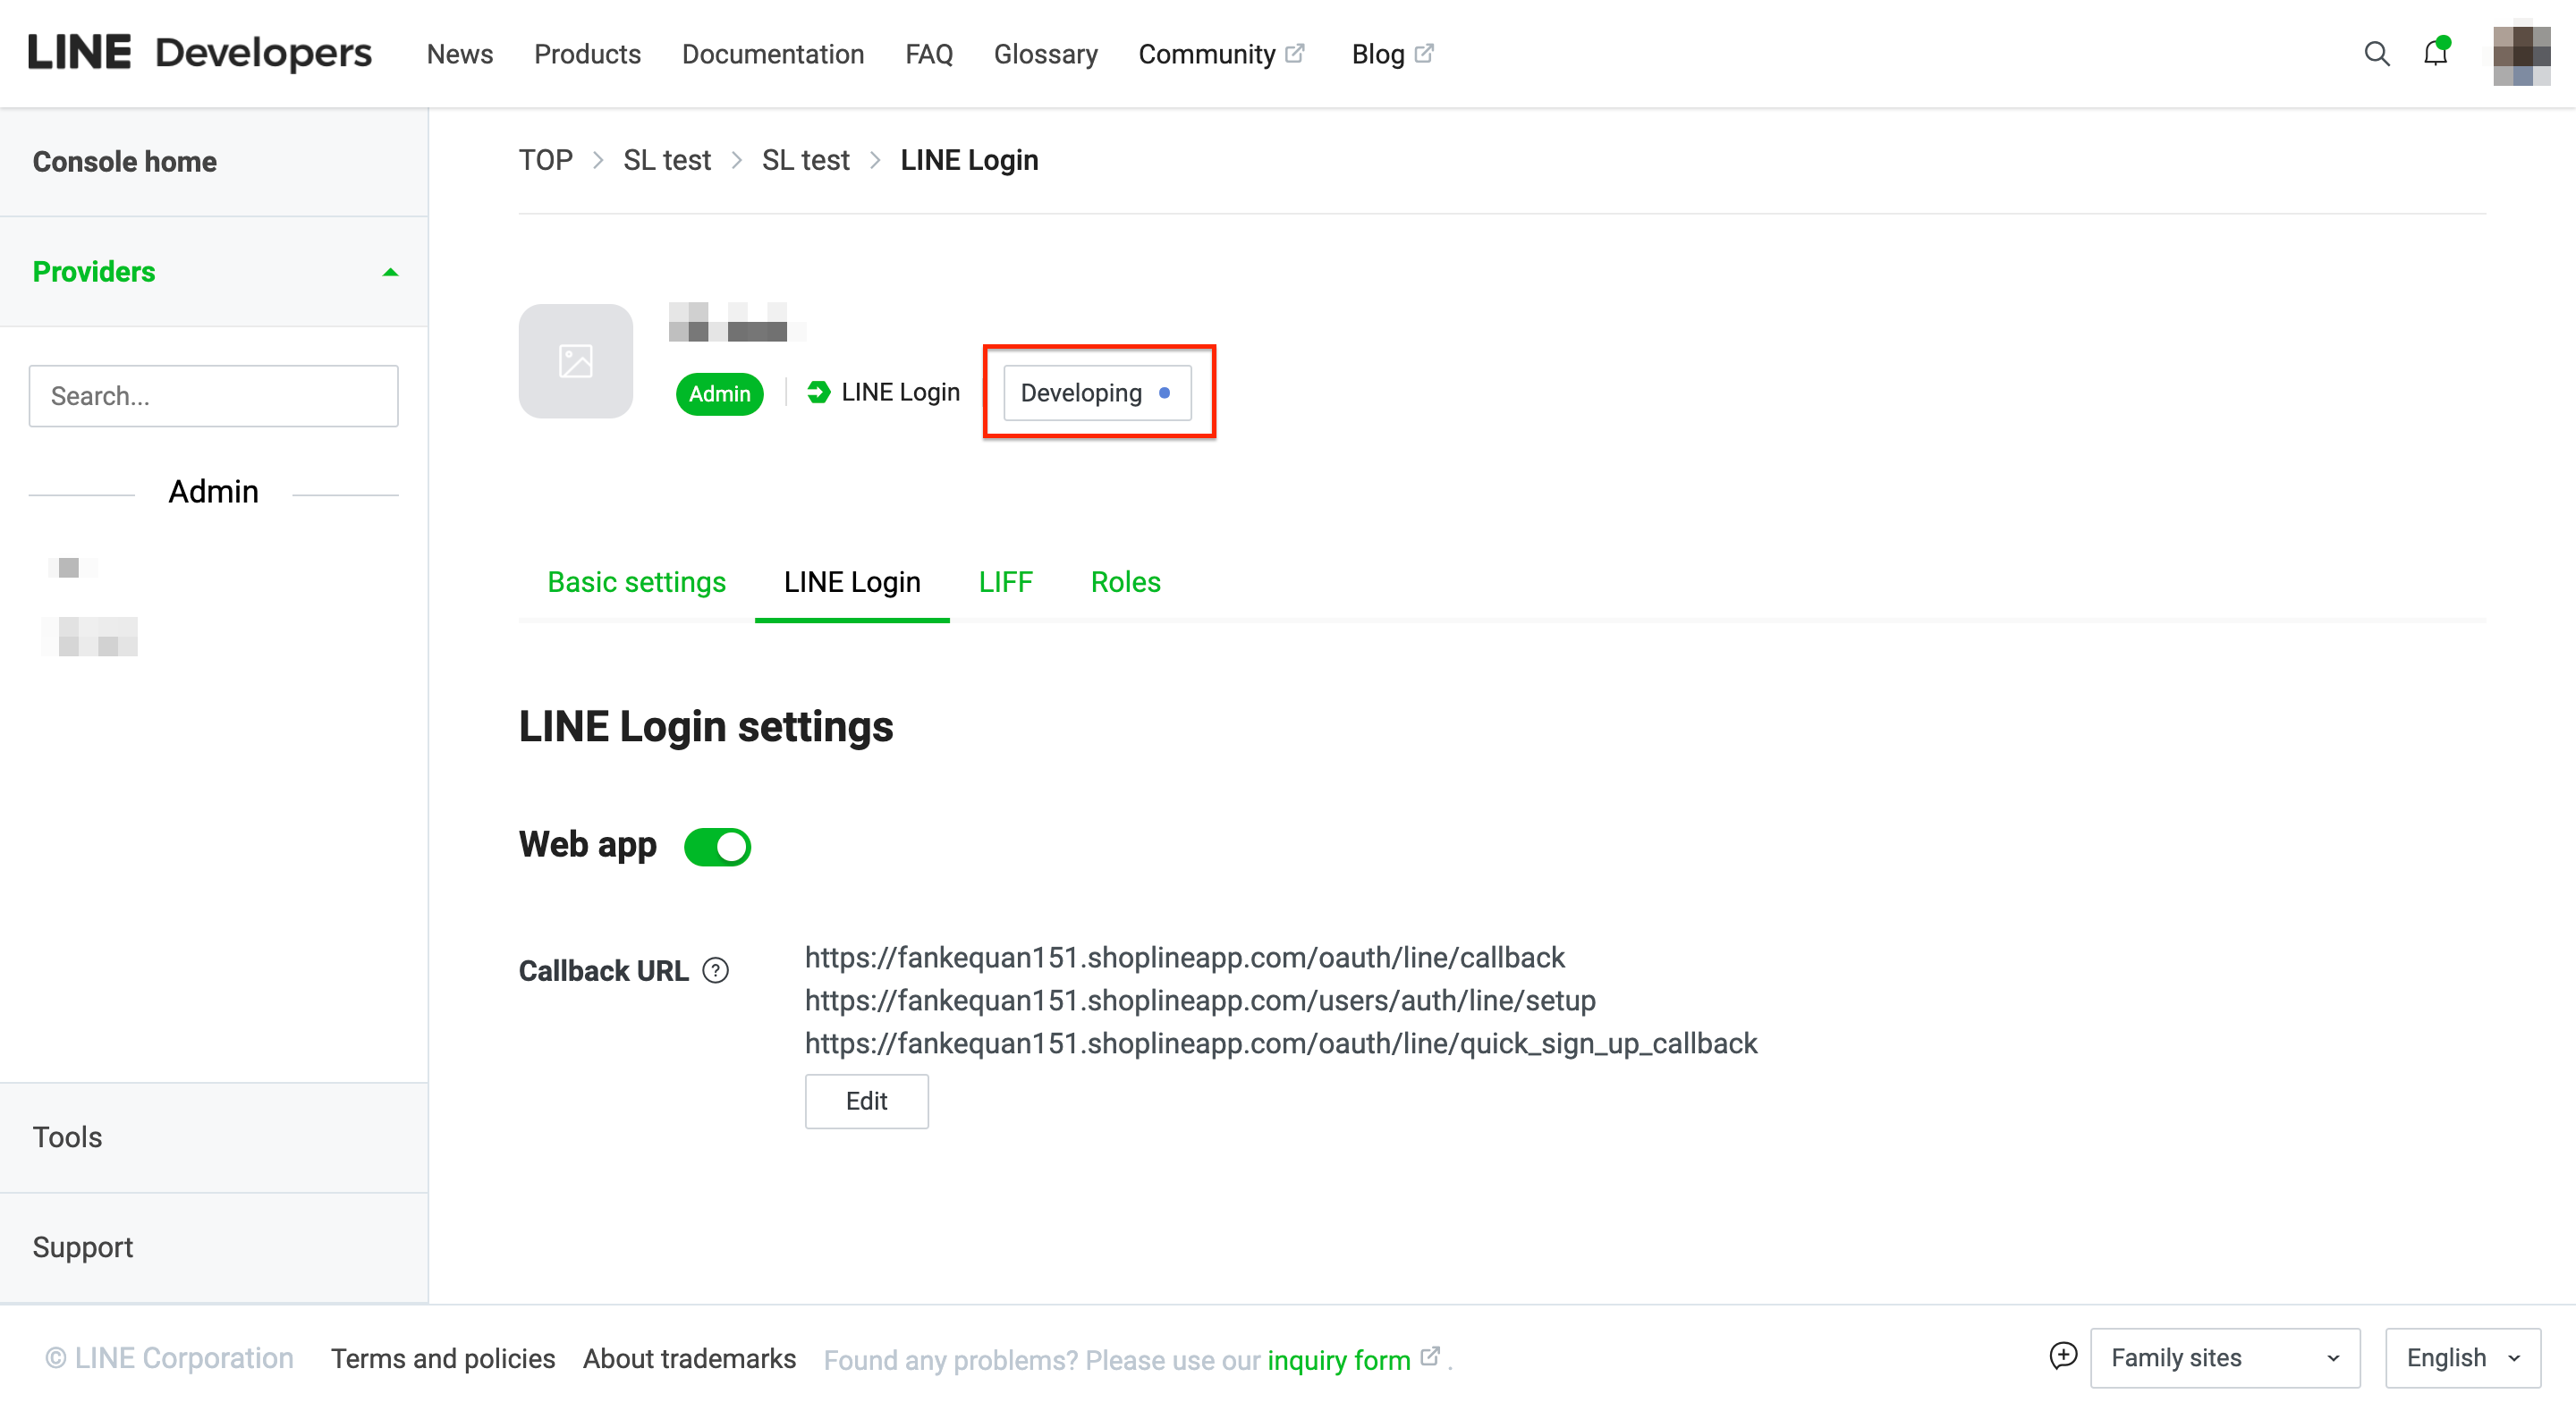Viewport: 2576px width, 1411px height.
Task: Click the provider Search field
Action: tap(213, 396)
